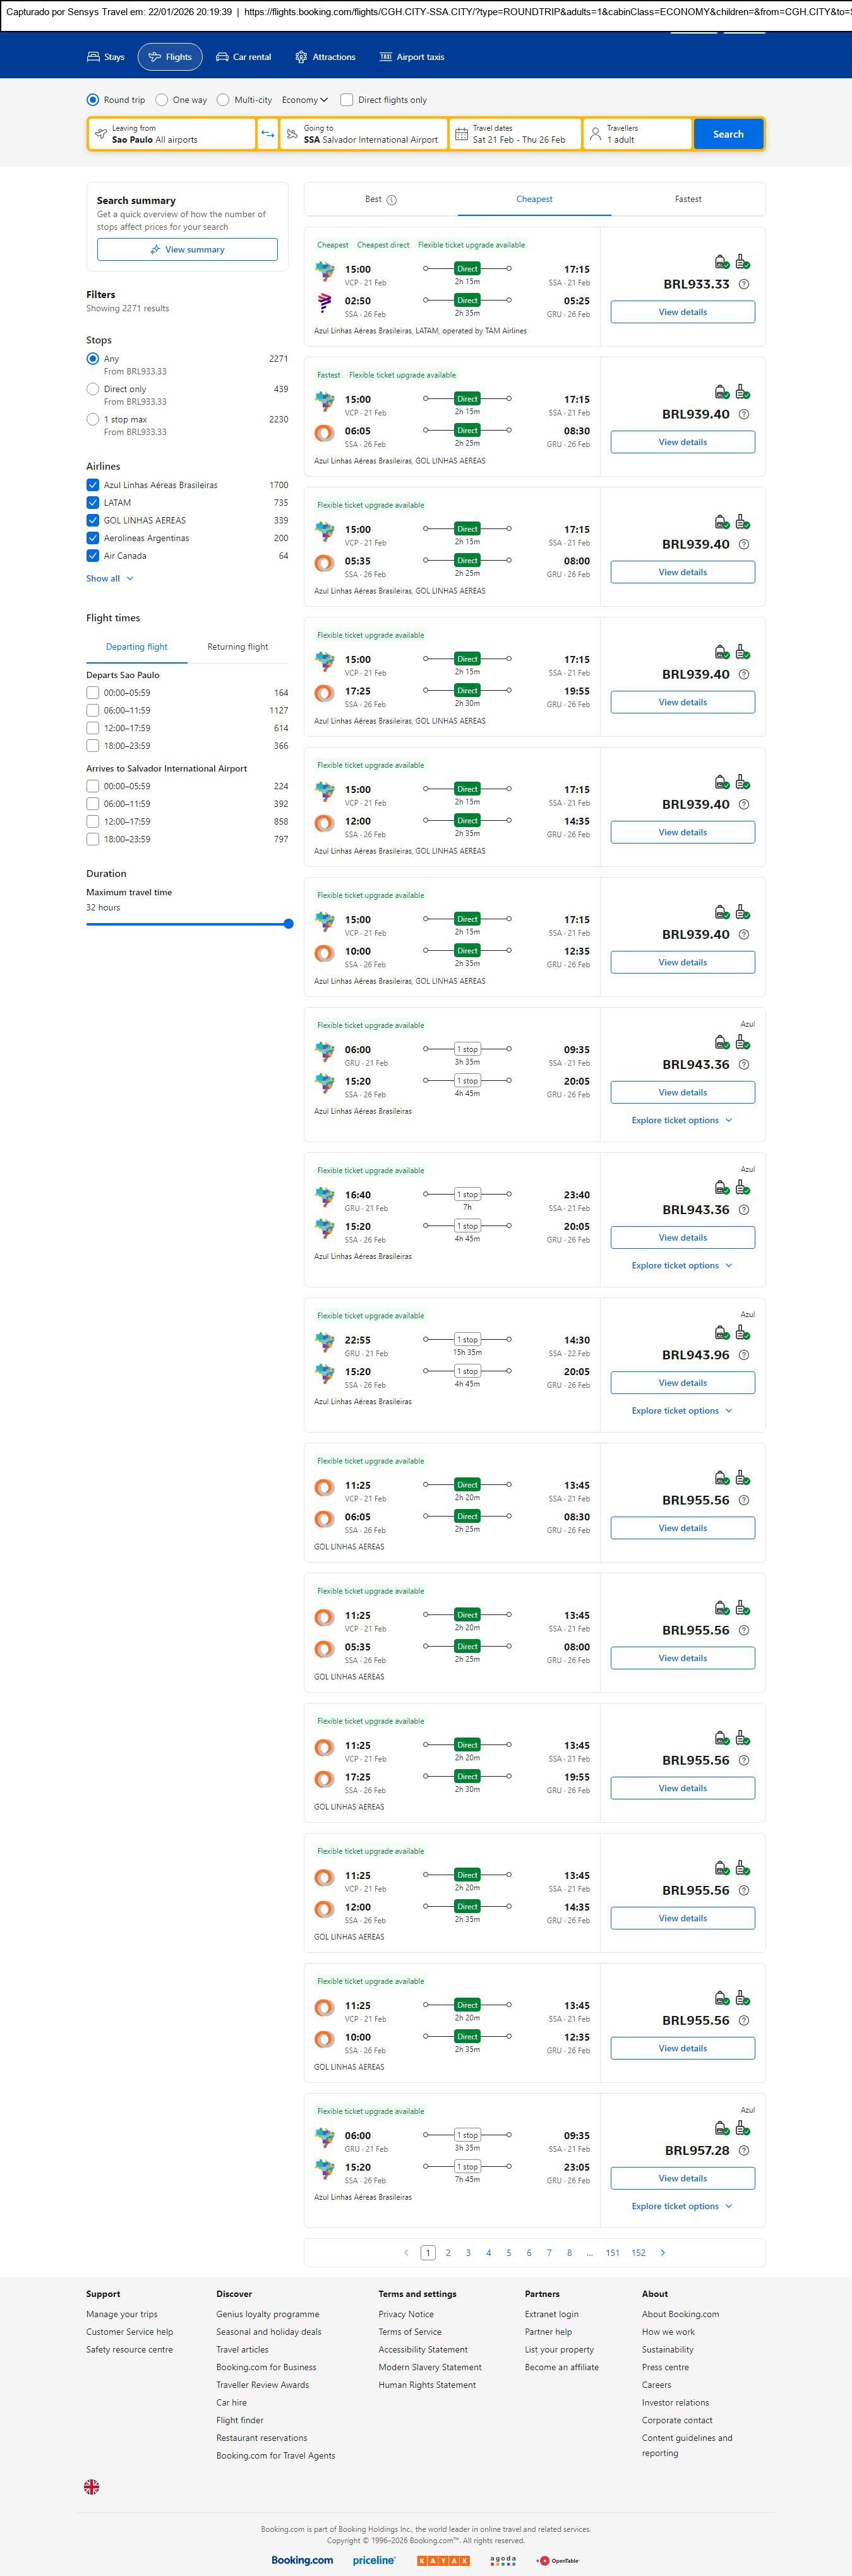852x2576 pixels.
Task: Click the swap origin and destination arrows icon
Action: click(x=267, y=134)
